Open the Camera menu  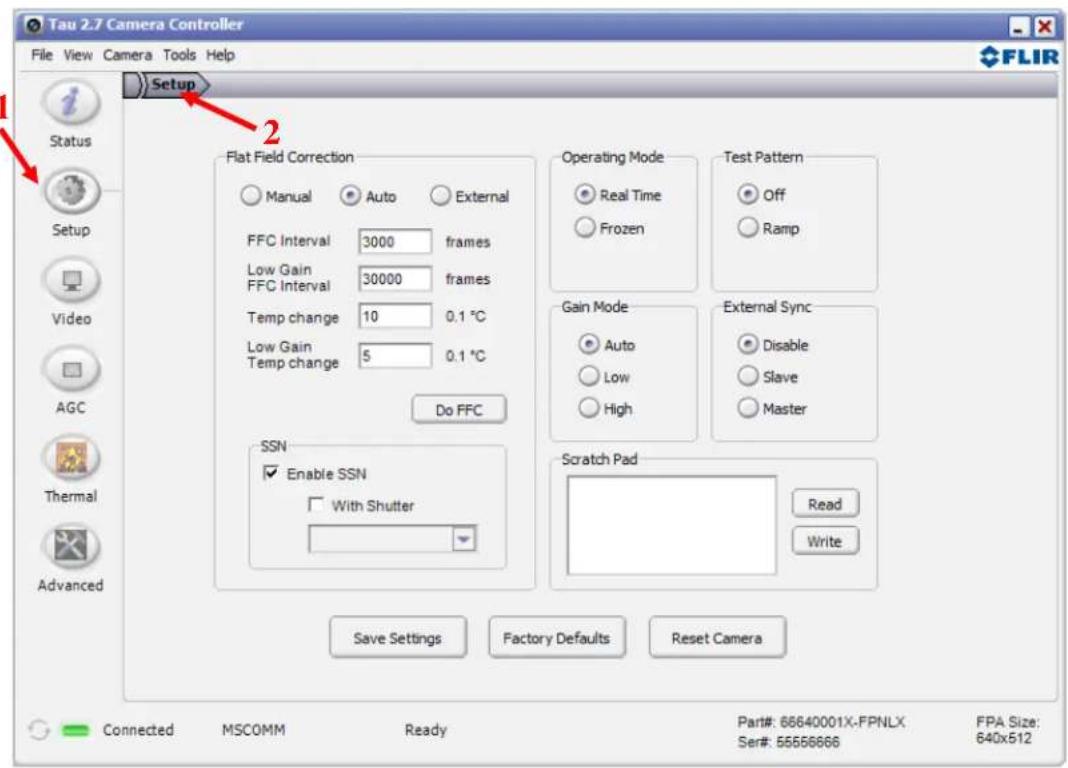(127, 55)
